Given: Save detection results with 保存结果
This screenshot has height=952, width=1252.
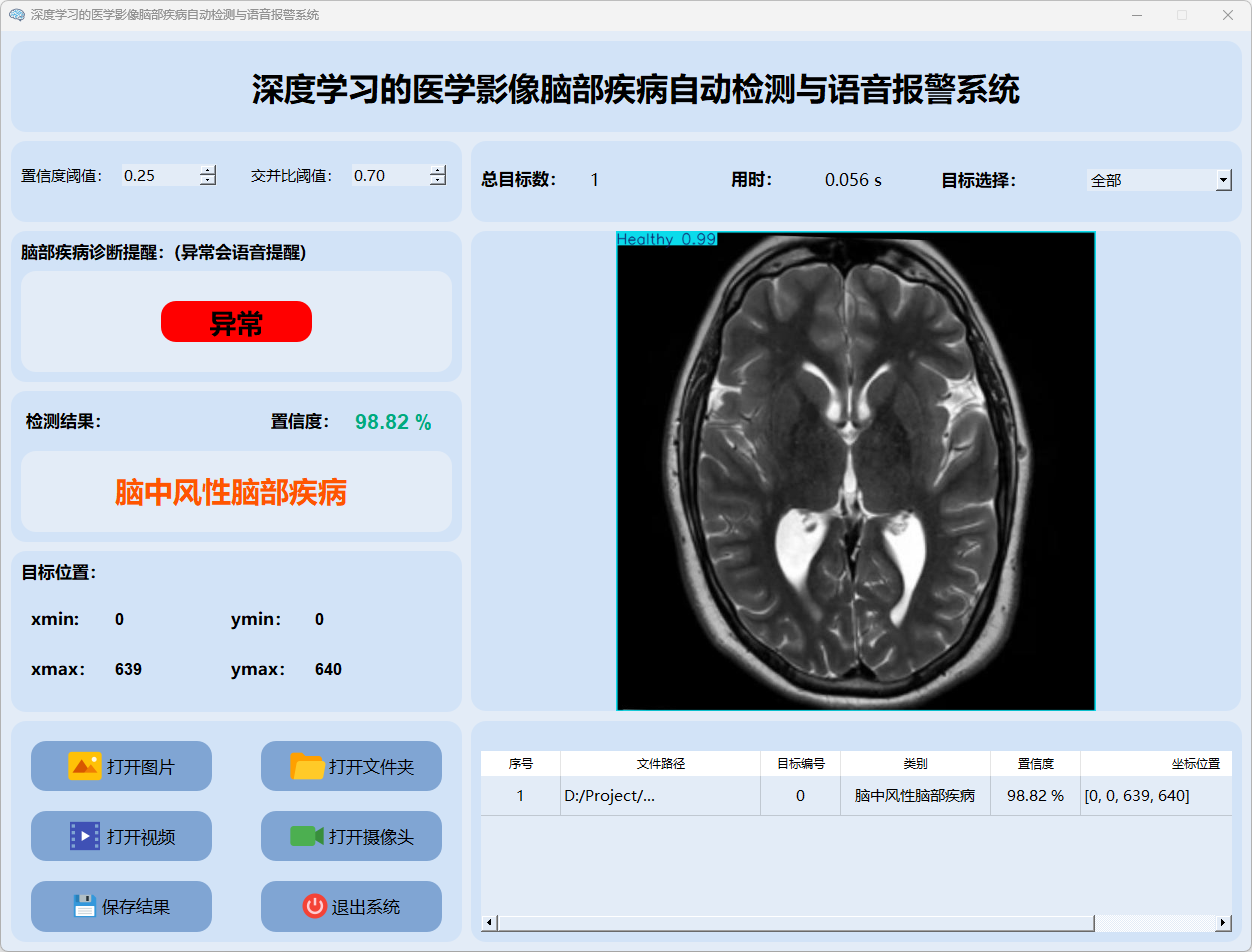Looking at the screenshot, I should 121,906.
